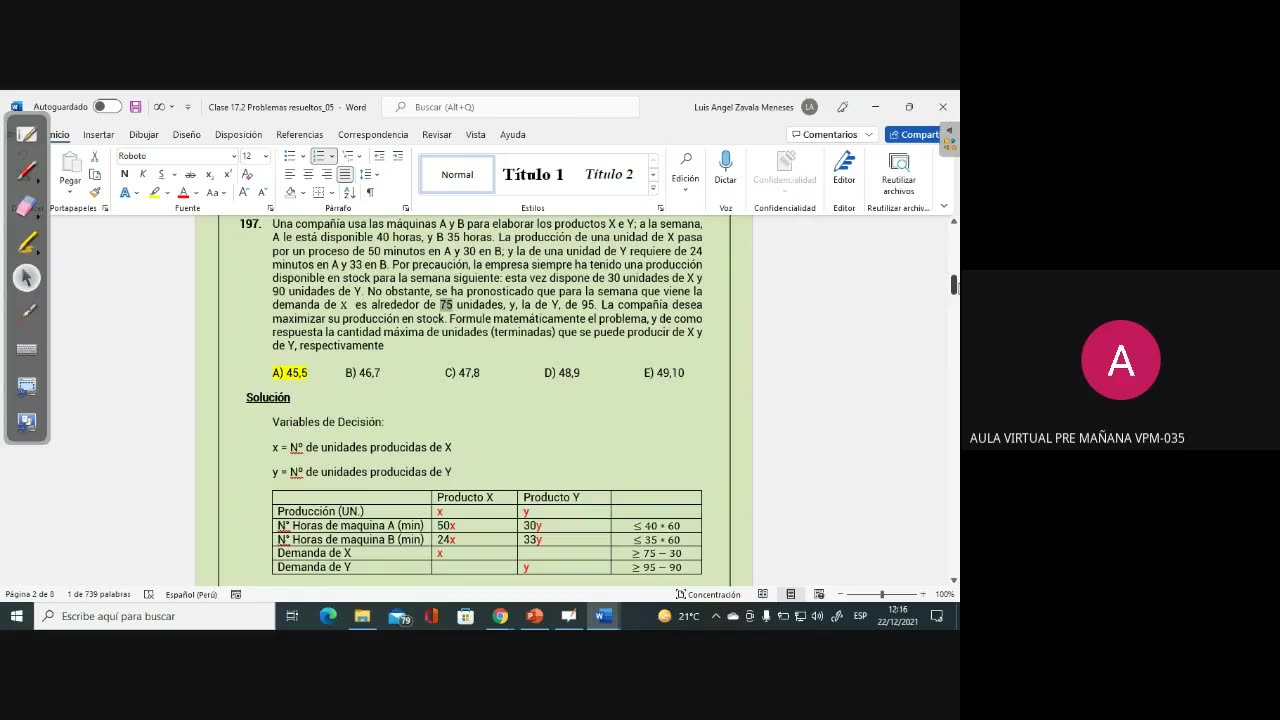The width and height of the screenshot is (1280, 720).
Task: Click the Copy icon in Portapapeles
Action: pos(95,175)
